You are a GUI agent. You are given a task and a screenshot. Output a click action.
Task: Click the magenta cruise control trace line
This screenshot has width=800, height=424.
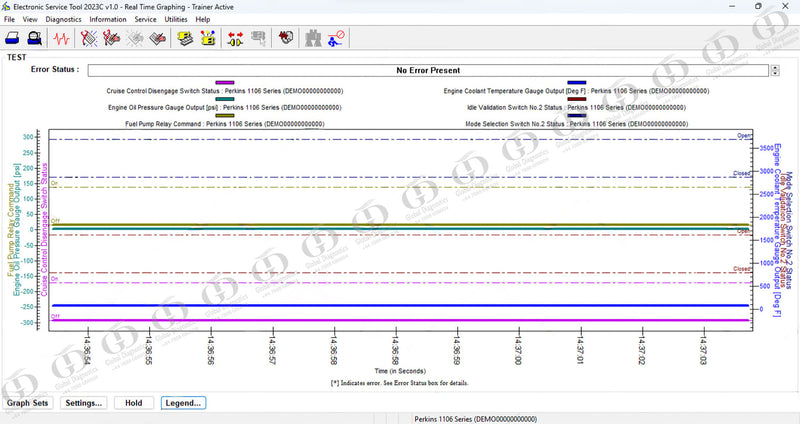401,320
